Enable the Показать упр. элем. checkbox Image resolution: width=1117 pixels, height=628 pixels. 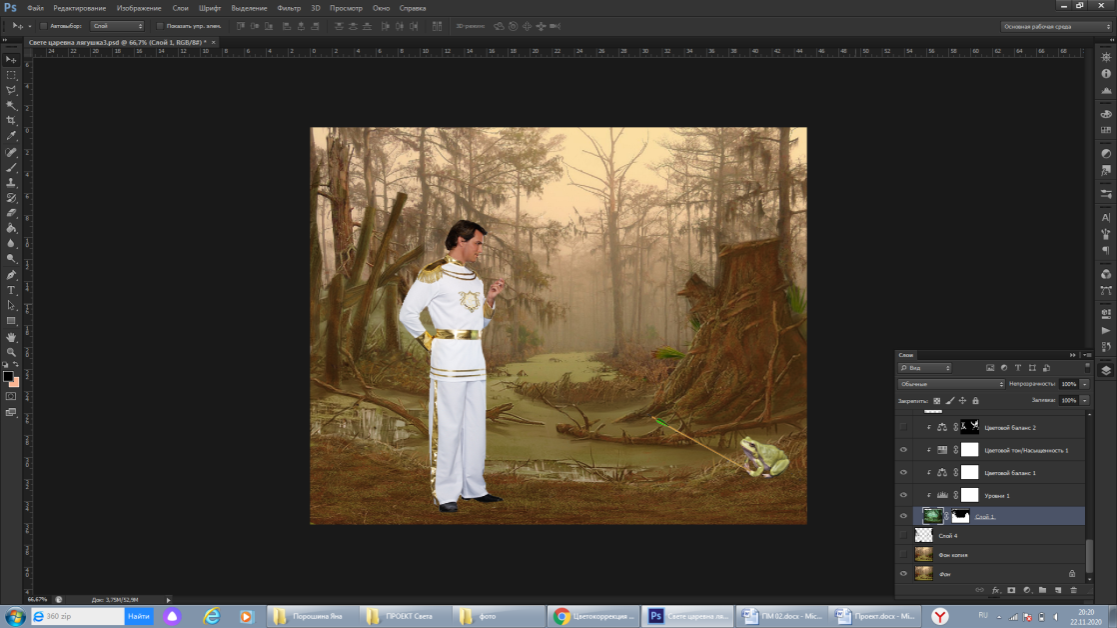click(x=160, y=26)
